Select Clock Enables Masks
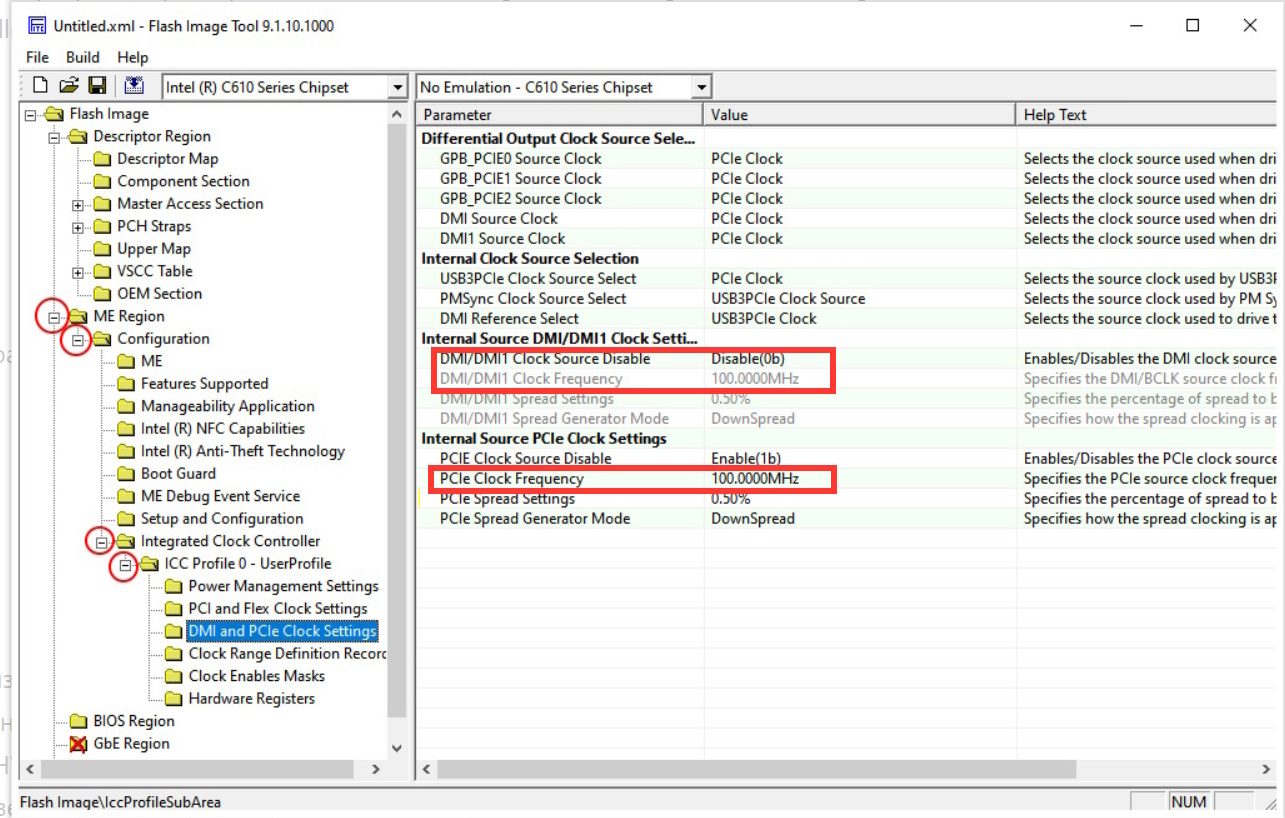 click(x=256, y=676)
